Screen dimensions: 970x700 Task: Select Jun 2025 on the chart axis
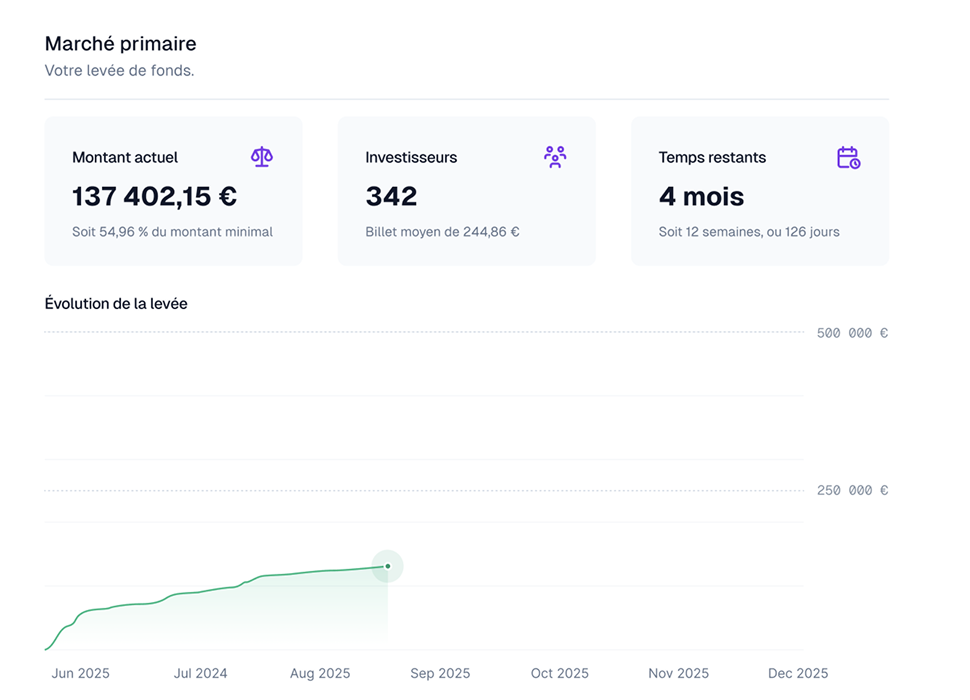coord(80,674)
